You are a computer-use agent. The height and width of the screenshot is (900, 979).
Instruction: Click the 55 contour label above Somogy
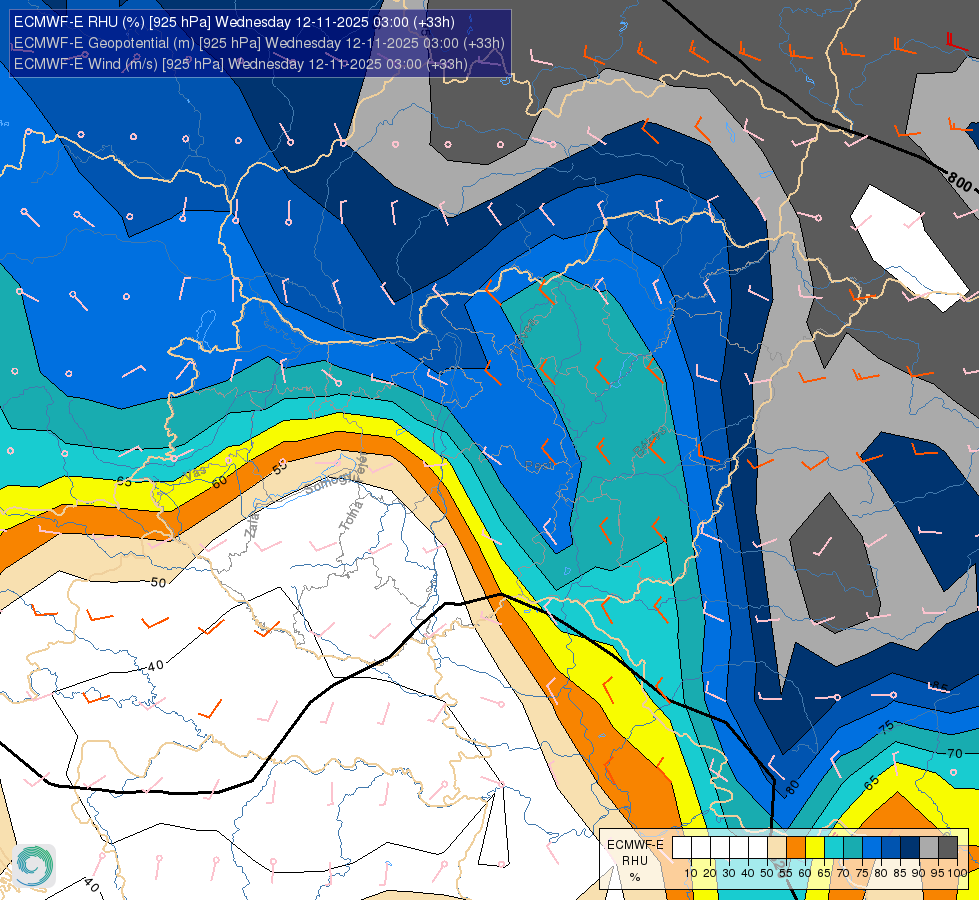click(x=280, y=466)
